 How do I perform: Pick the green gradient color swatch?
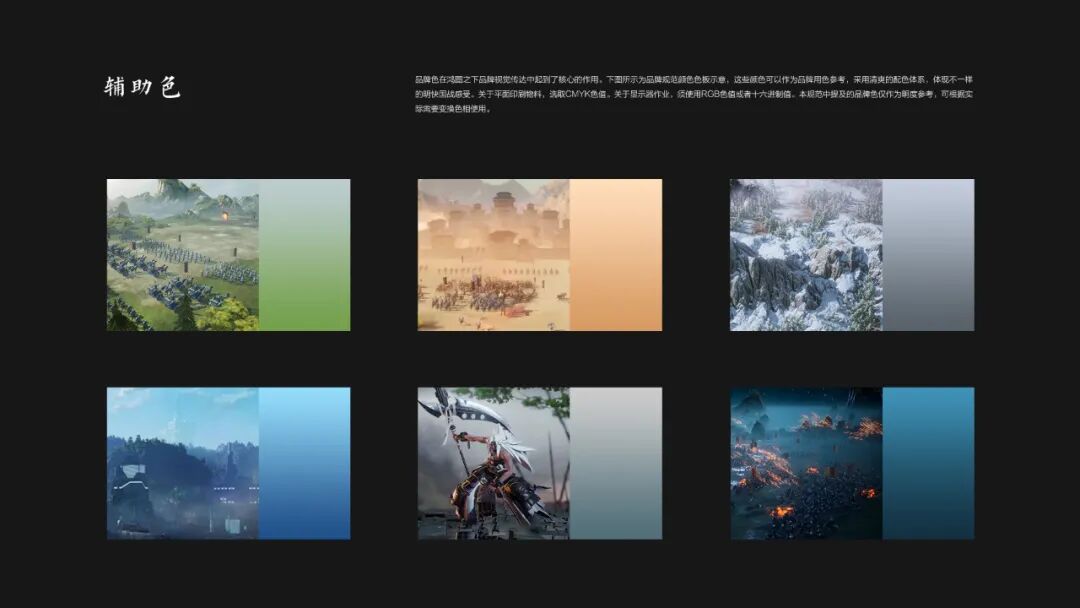point(304,255)
